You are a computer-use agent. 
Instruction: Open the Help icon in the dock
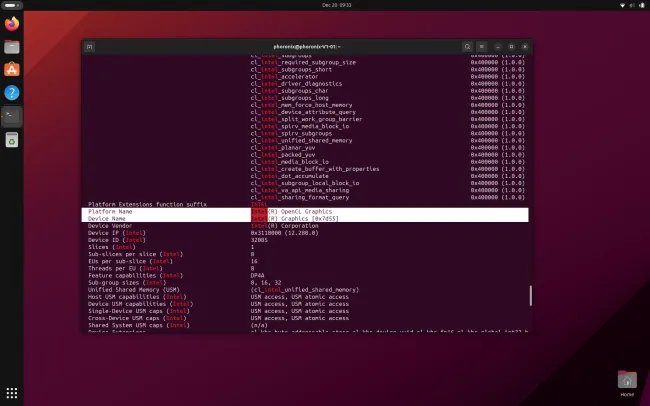pos(12,92)
